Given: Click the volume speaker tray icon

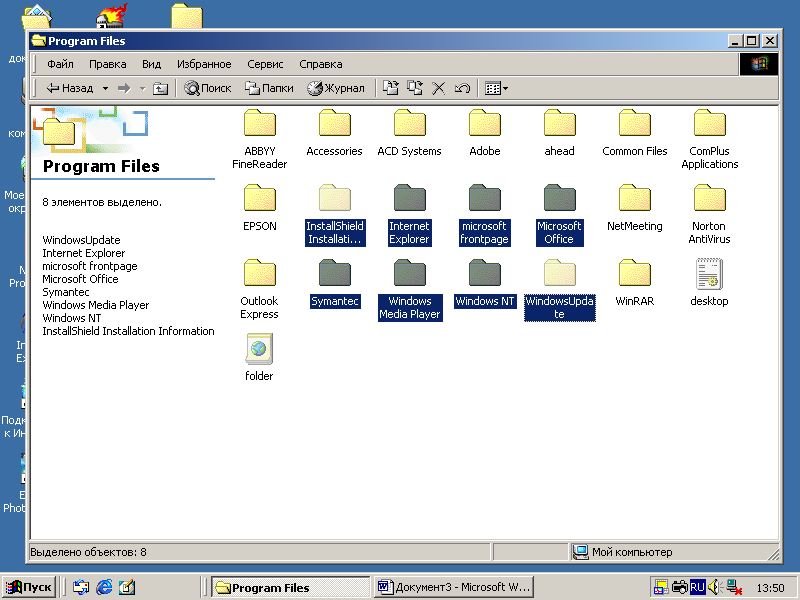Looking at the screenshot, I should point(714,587).
